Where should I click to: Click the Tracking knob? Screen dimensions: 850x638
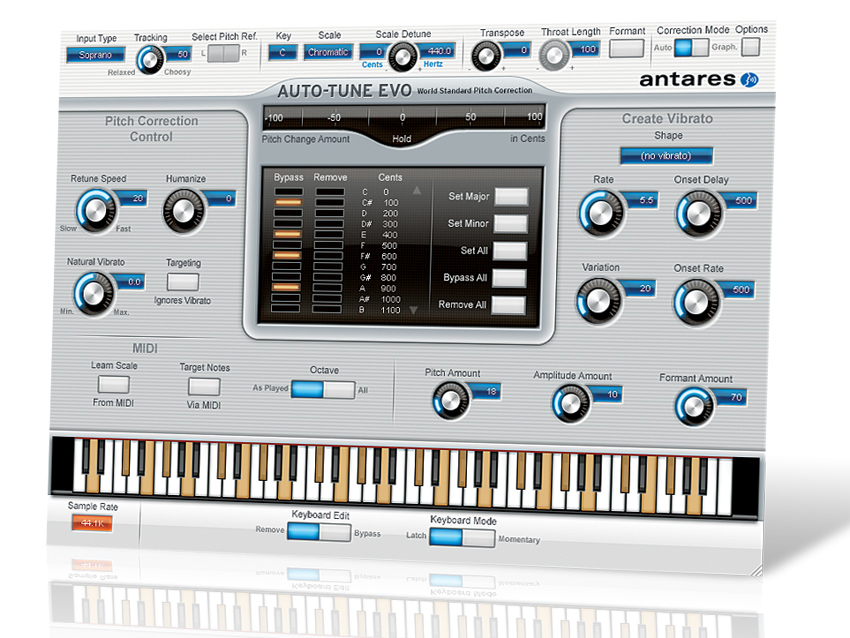tap(150, 60)
